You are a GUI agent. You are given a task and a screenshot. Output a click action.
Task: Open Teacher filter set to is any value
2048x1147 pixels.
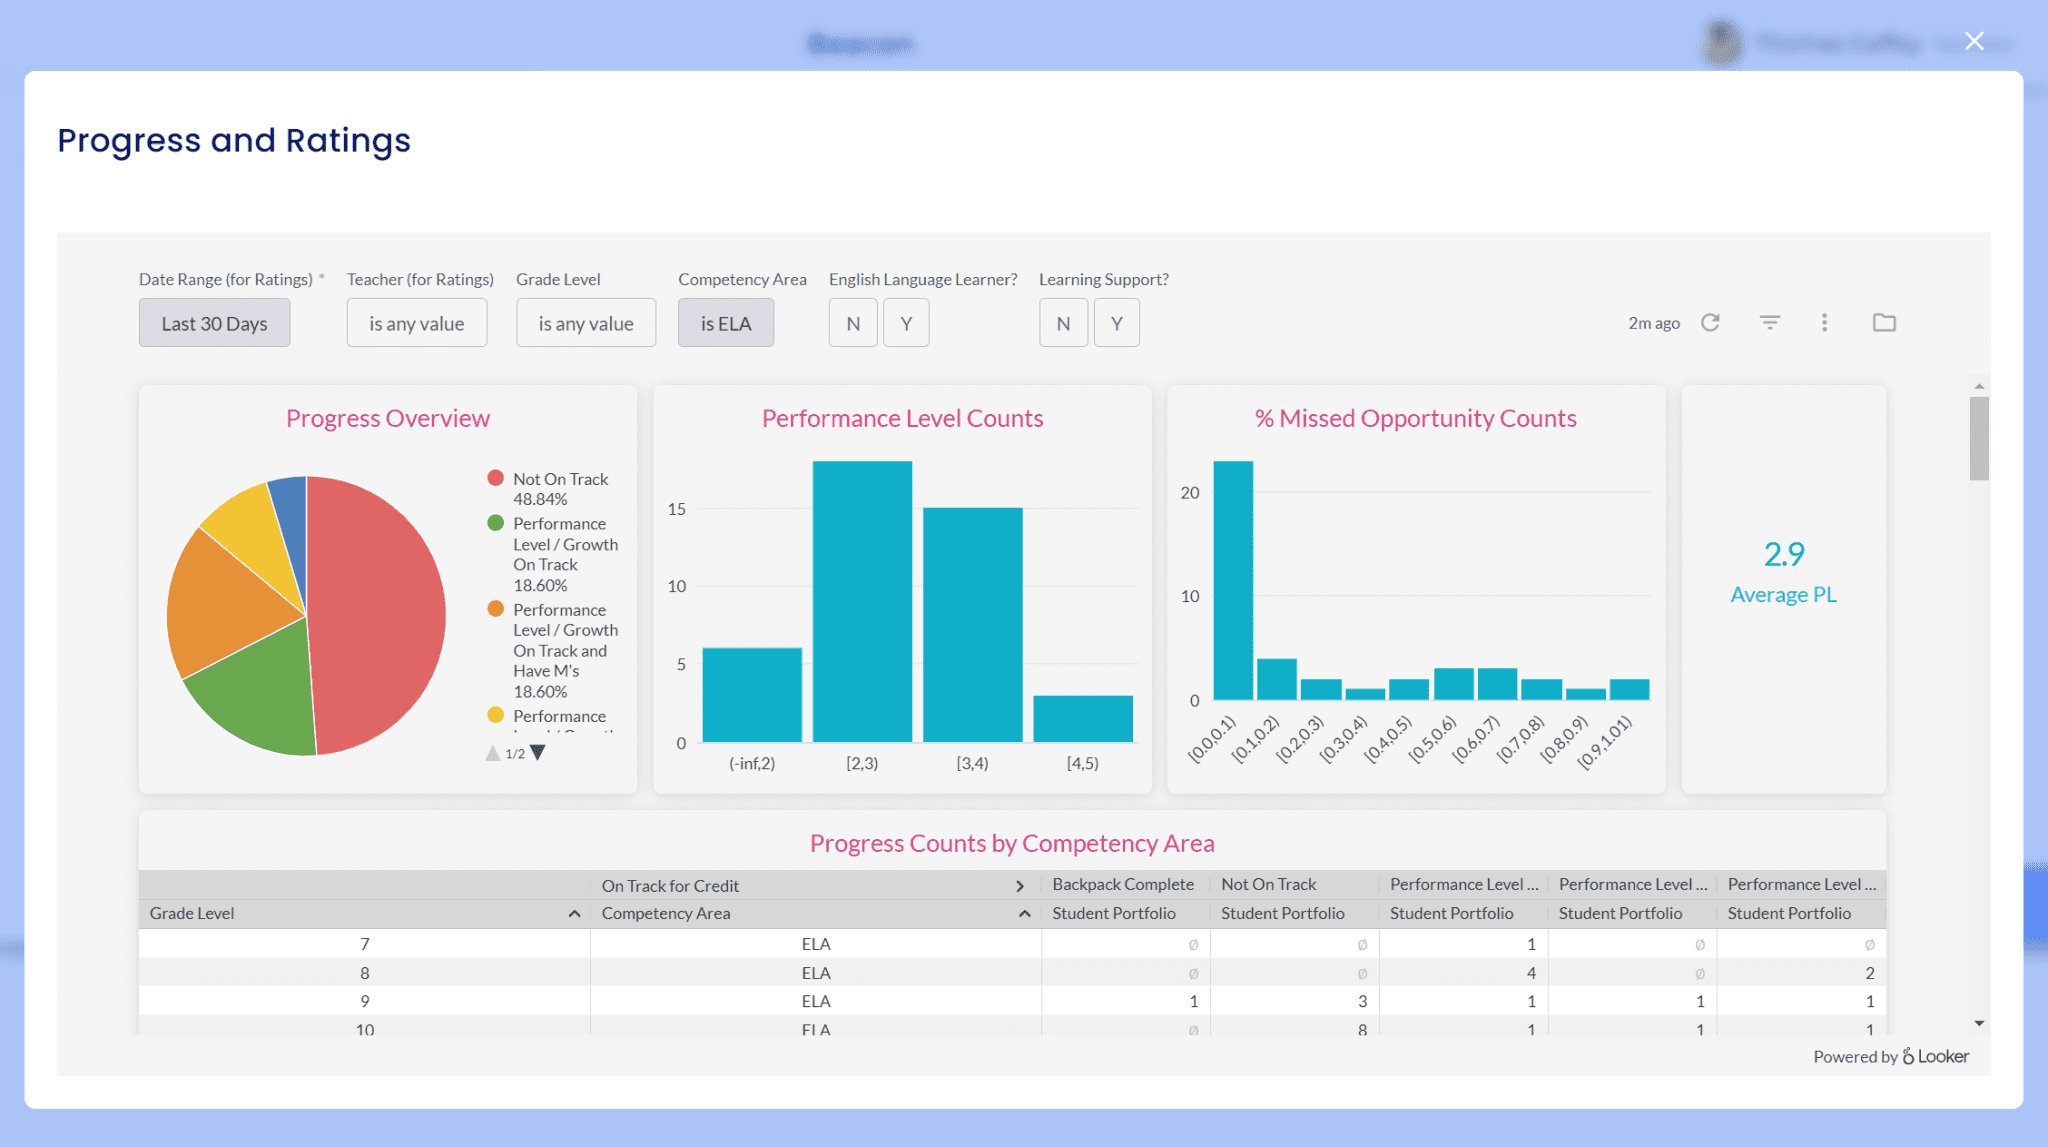pyautogui.click(x=416, y=323)
